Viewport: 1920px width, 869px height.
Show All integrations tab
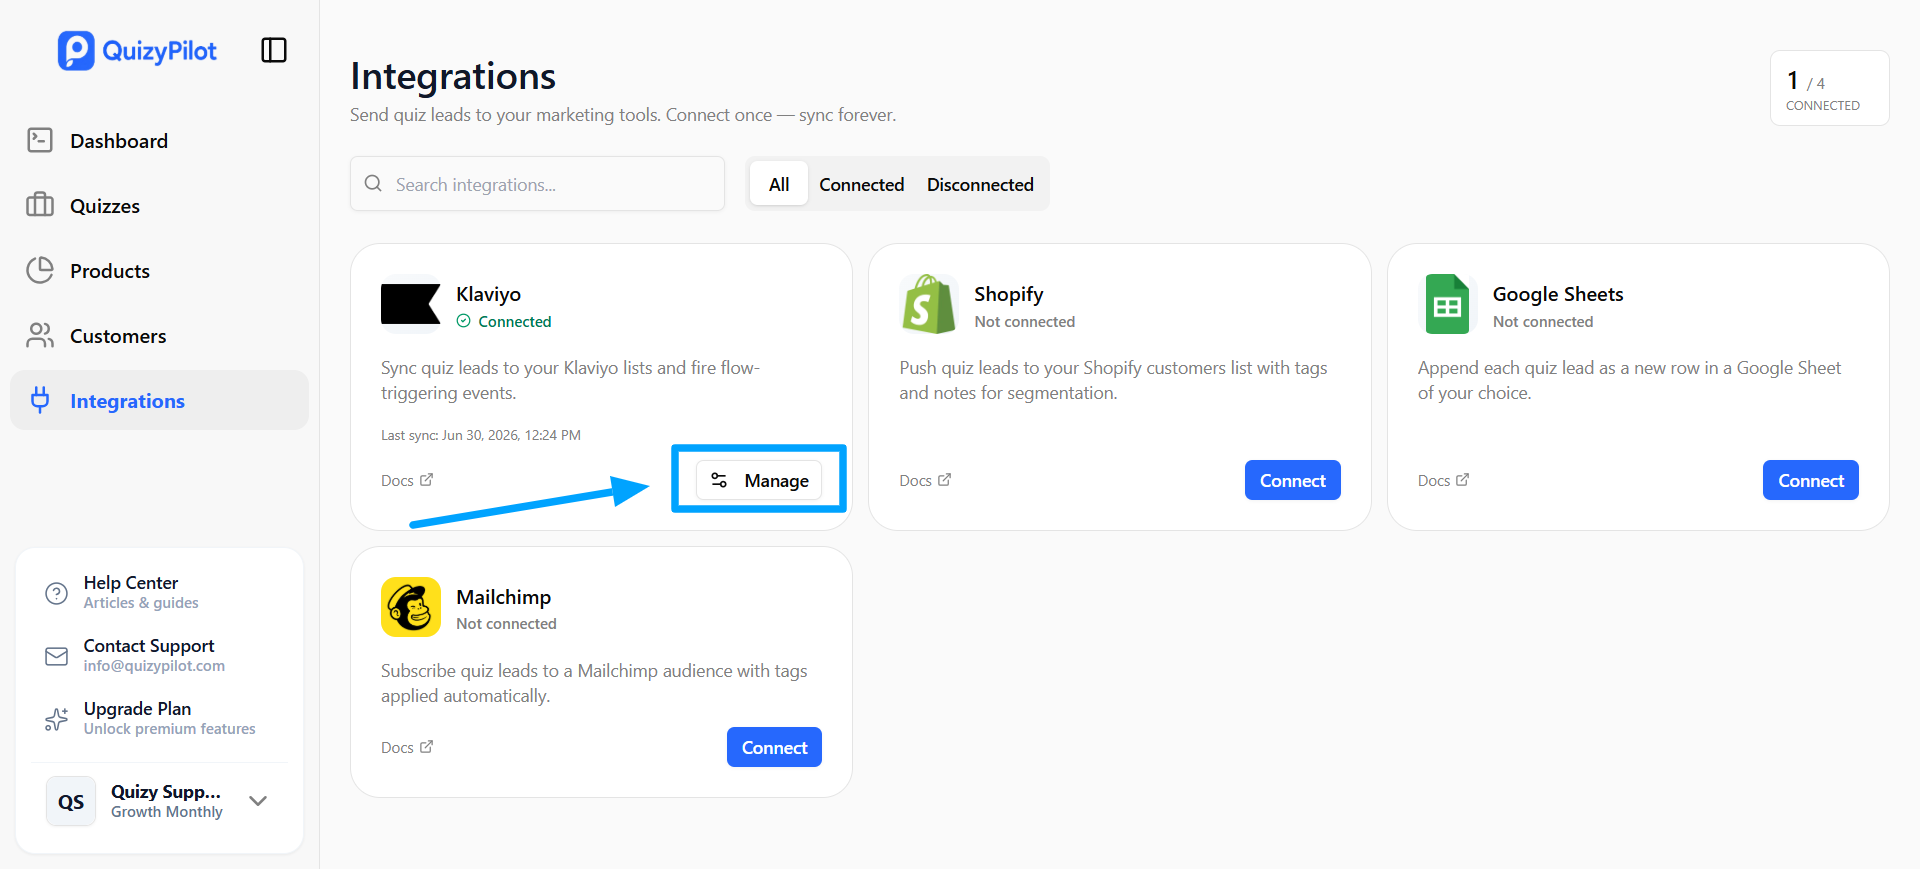coord(779,184)
